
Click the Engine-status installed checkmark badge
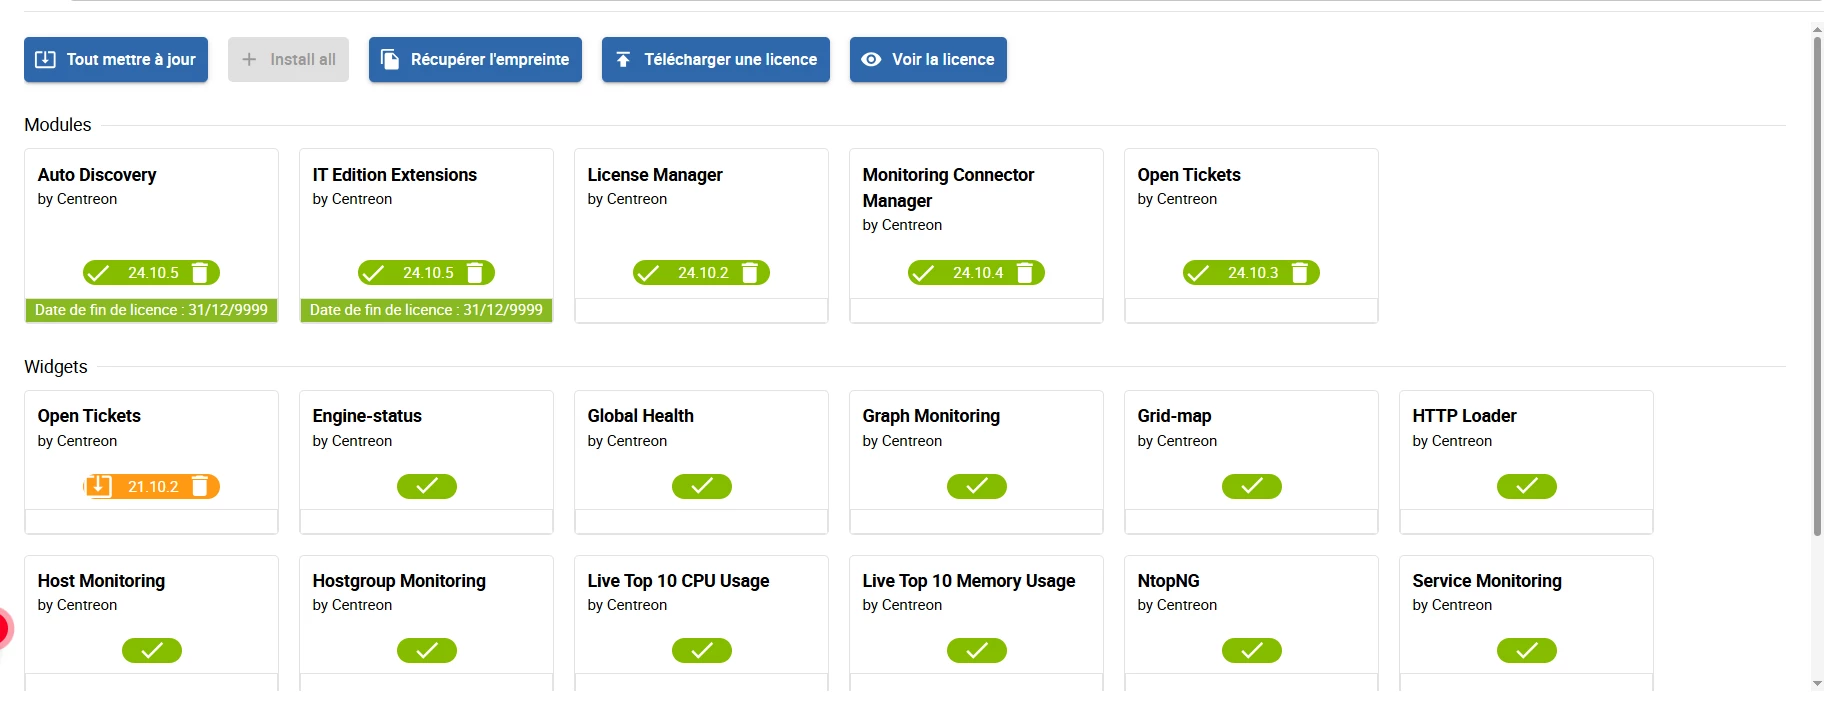pos(427,487)
